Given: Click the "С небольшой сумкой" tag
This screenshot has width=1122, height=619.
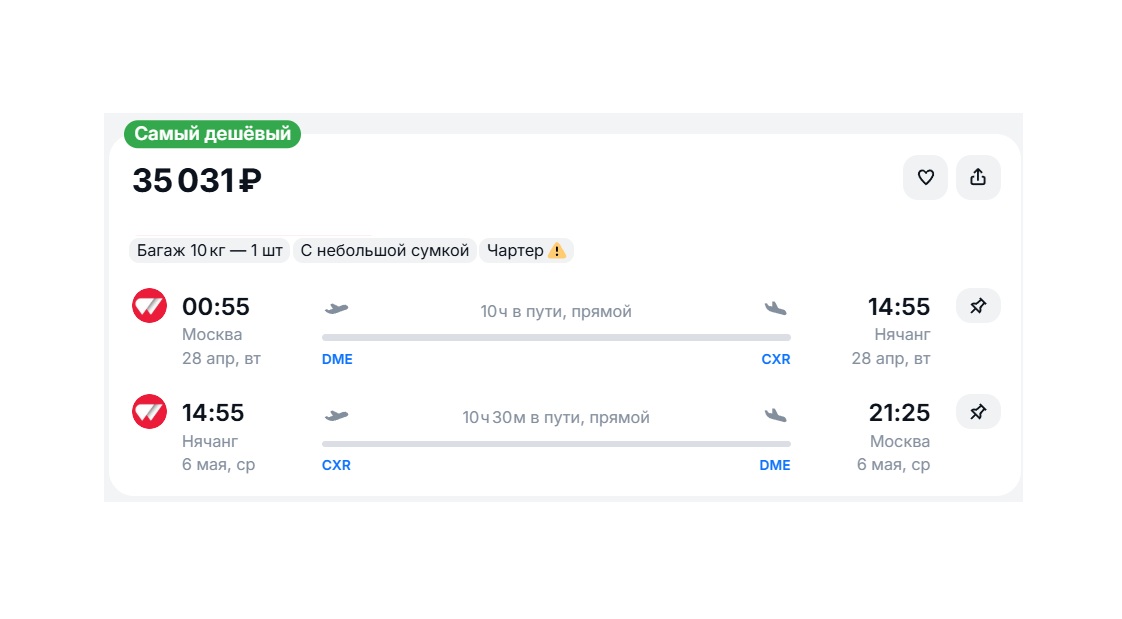Looking at the screenshot, I should click(x=385, y=251).
